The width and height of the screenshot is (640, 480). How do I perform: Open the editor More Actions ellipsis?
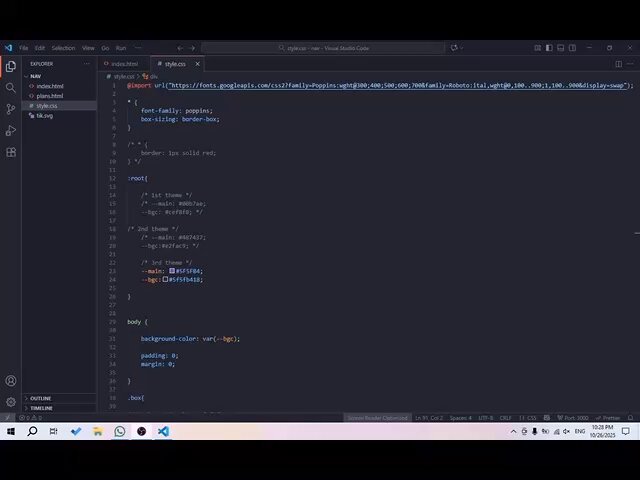(630, 64)
